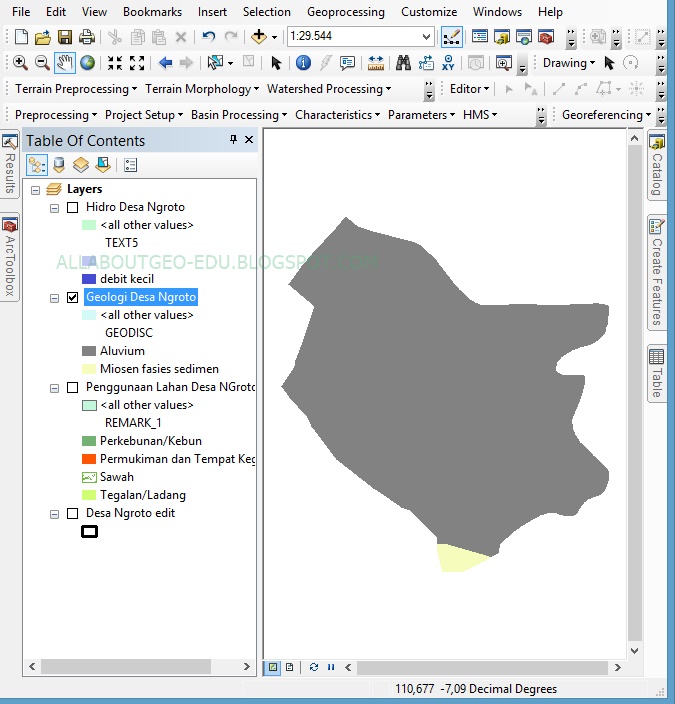The height and width of the screenshot is (704, 675).
Task: Toggle Hidro Desa Ngroto layer checkbox
Action: (x=72, y=207)
